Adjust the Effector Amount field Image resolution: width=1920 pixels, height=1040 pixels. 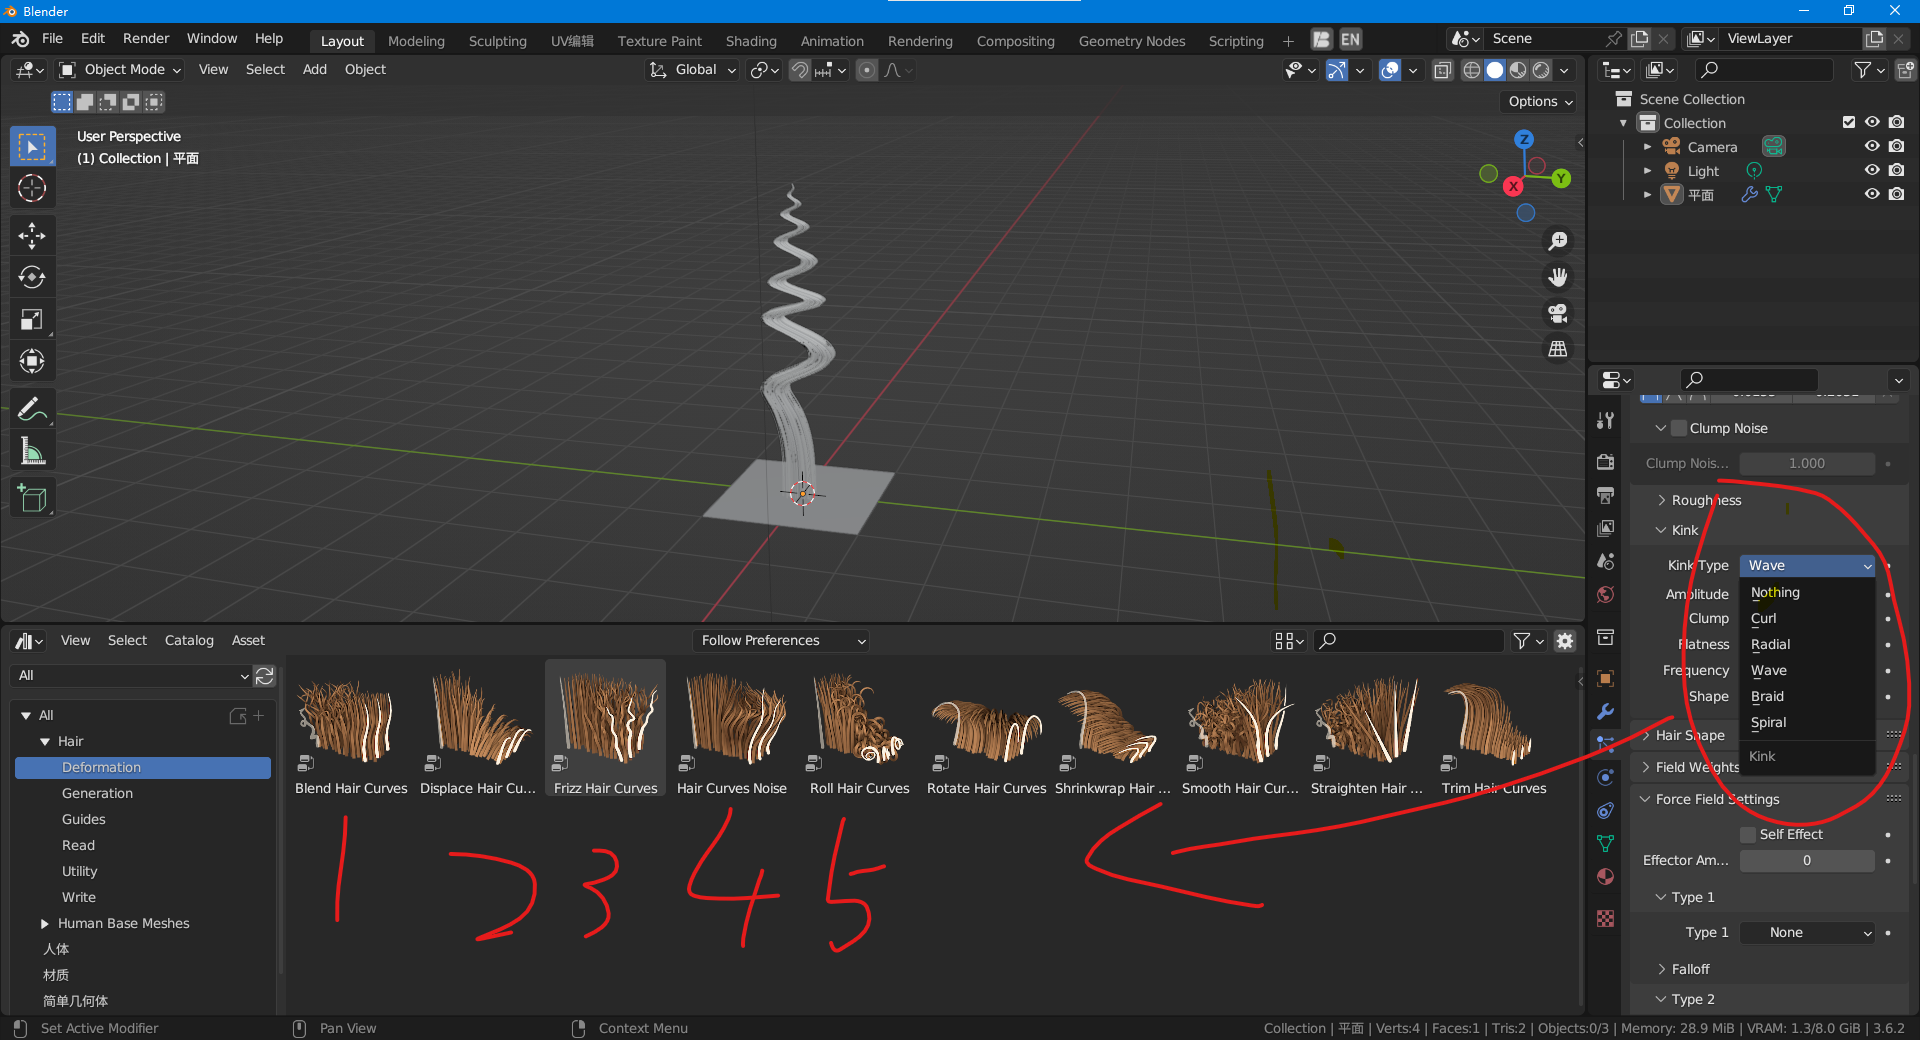pos(1807,860)
